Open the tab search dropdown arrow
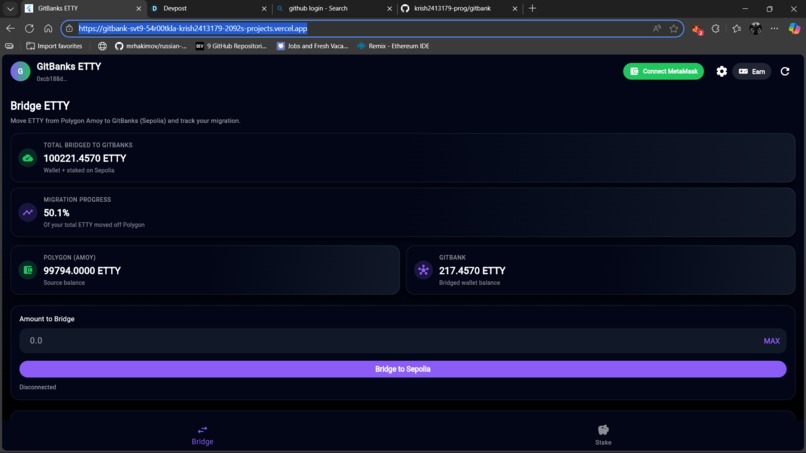The width and height of the screenshot is (806, 453). [10, 9]
